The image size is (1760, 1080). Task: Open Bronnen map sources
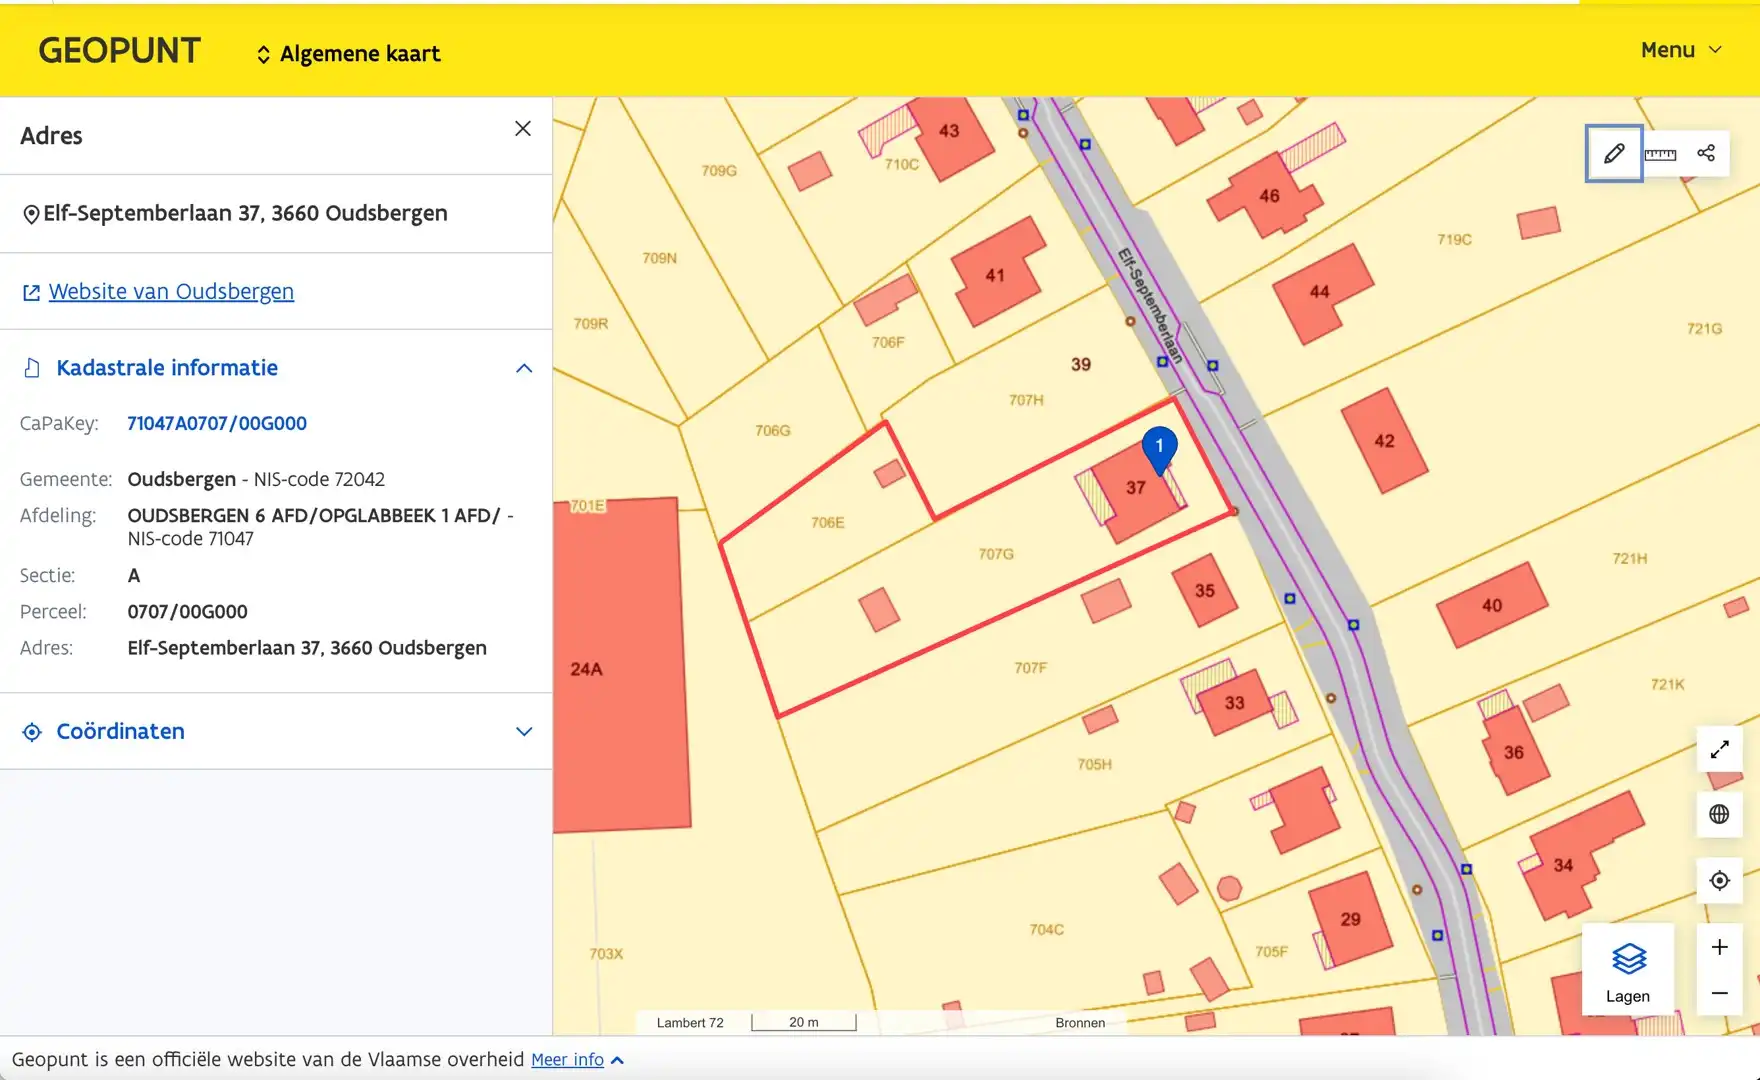pos(1080,1022)
